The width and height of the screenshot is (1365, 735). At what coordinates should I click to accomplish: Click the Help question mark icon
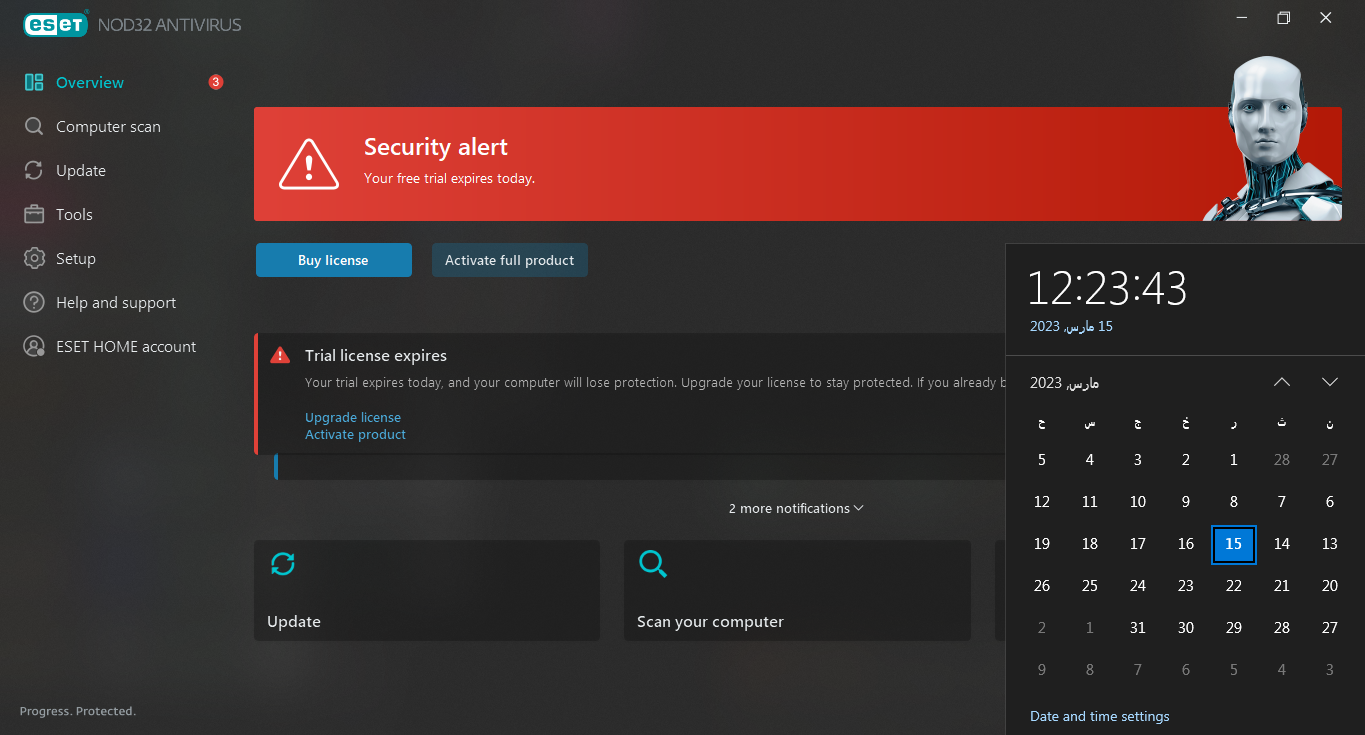click(34, 303)
